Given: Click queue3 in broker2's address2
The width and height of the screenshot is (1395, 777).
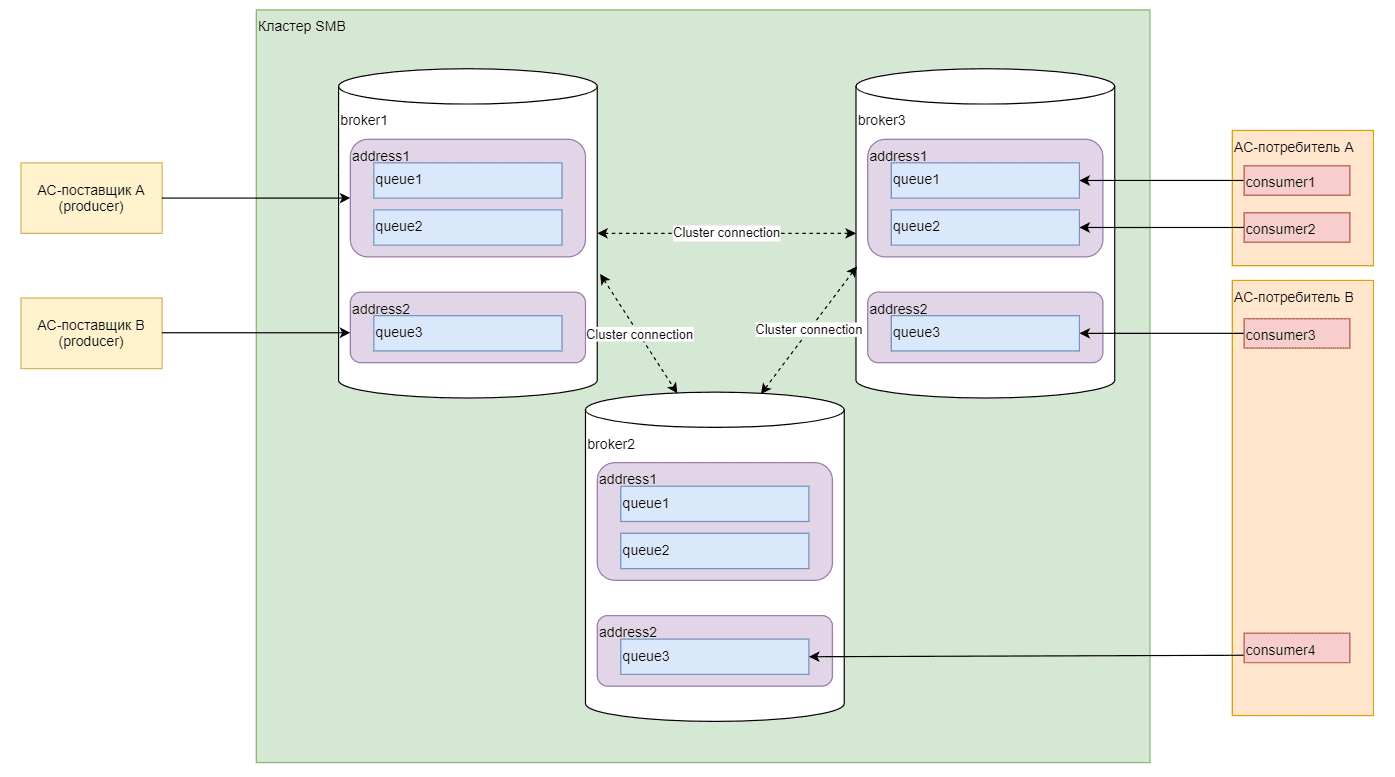Looking at the screenshot, I should [x=714, y=657].
